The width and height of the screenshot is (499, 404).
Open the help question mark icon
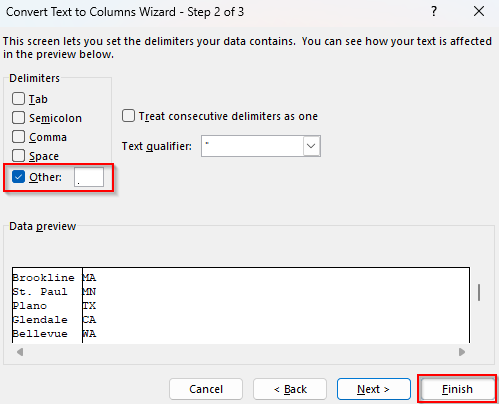[x=433, y=12]
